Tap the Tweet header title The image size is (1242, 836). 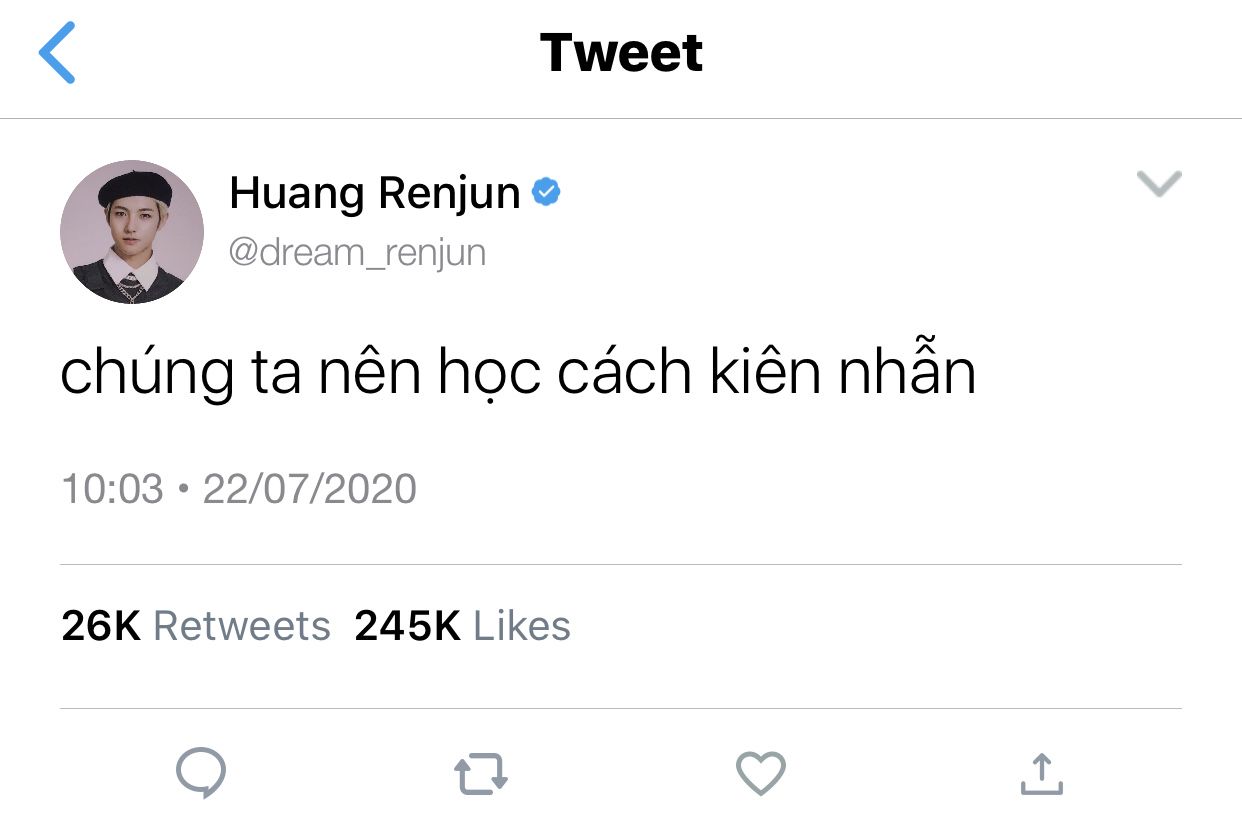tap(621, 52)
